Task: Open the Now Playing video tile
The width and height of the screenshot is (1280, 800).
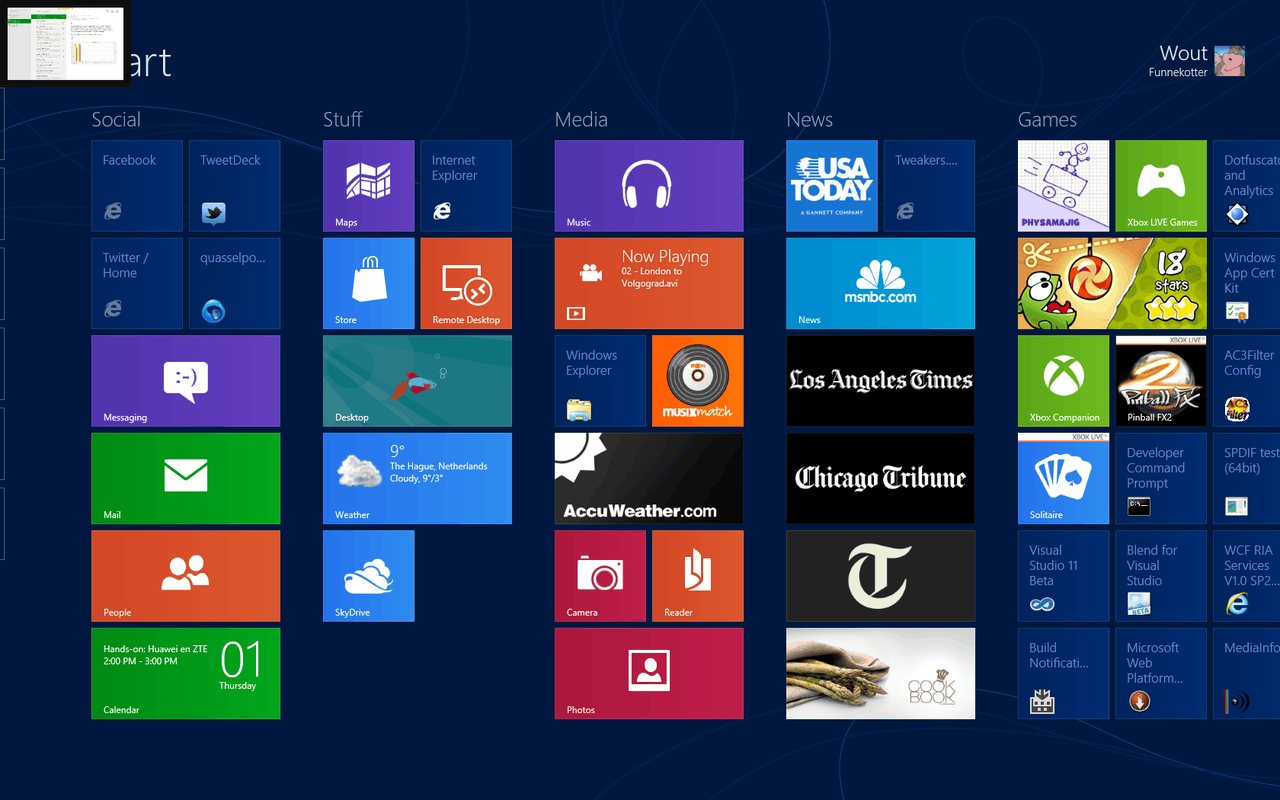Action: [x=649, y=283]
